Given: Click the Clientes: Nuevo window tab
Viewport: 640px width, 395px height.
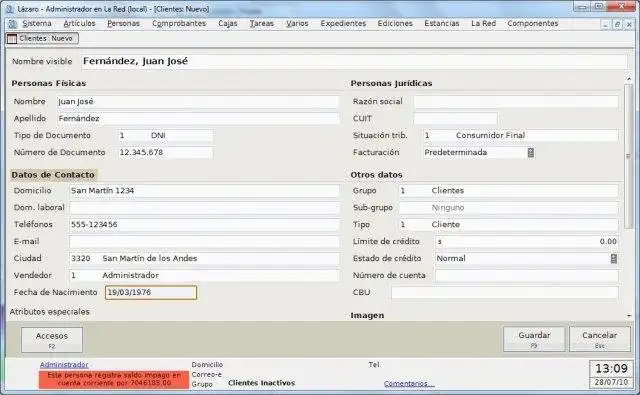Looking at the screenshot, I should click(x=42, y=38).
